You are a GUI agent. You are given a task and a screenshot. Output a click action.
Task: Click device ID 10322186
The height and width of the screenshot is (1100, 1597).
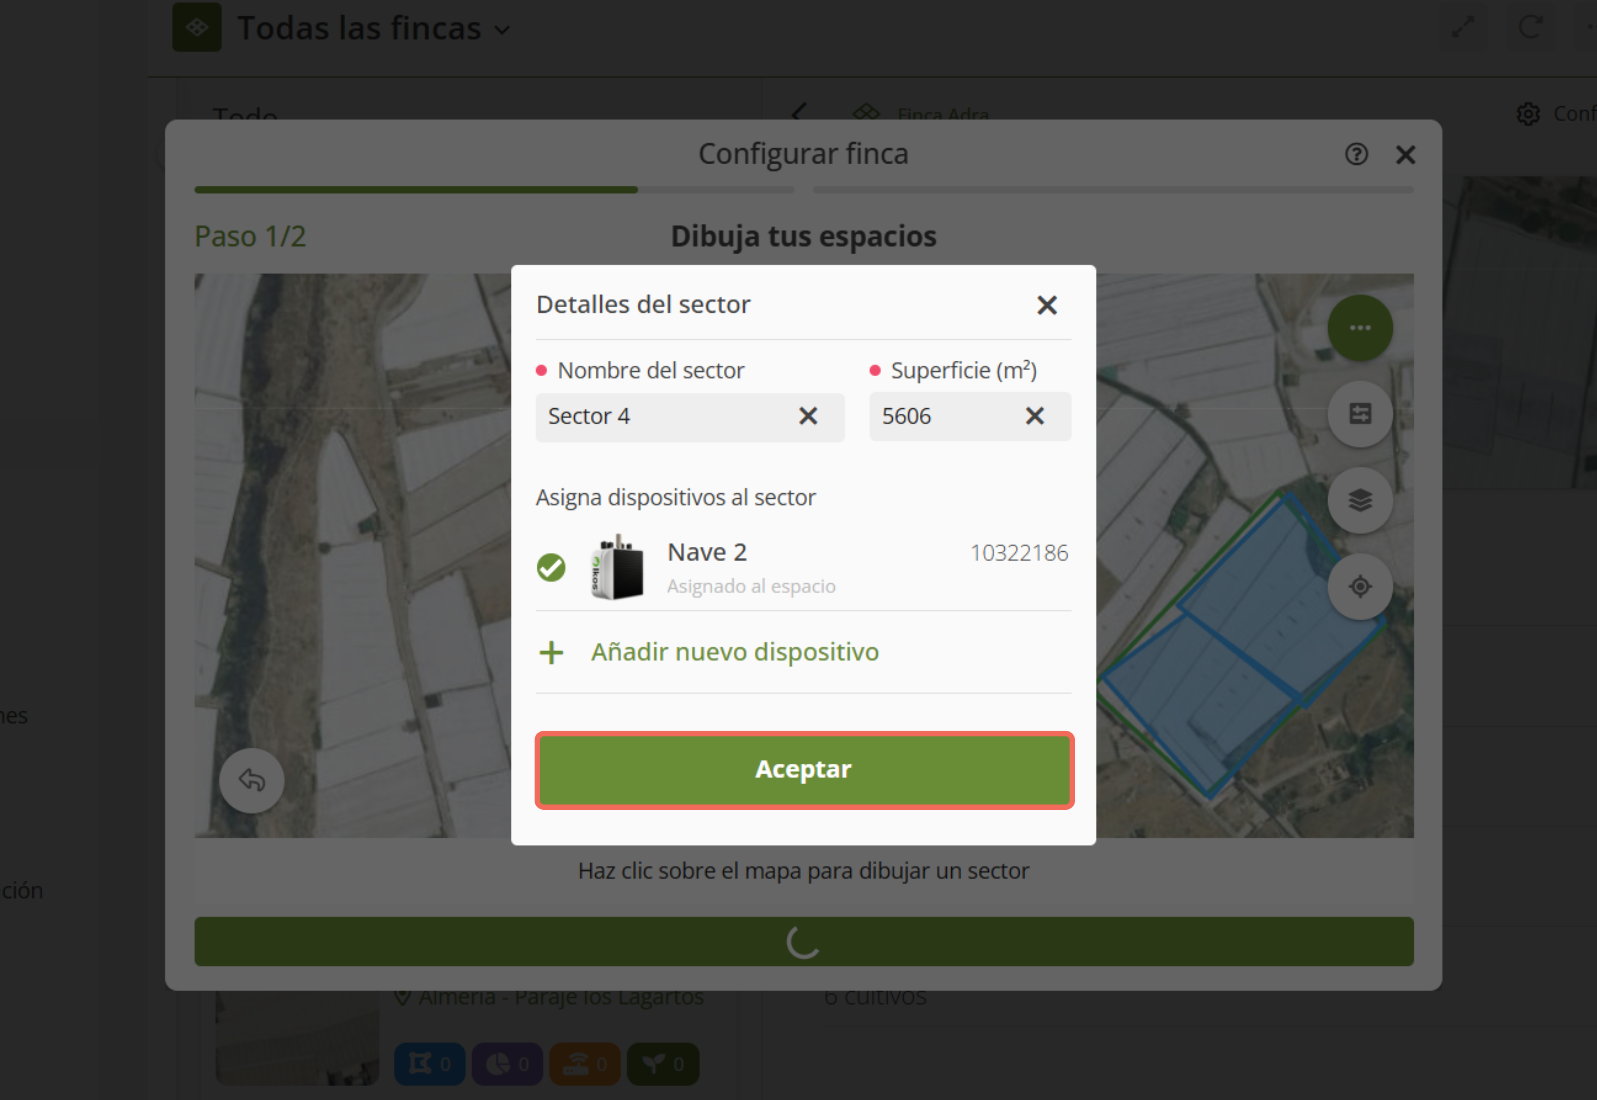click(x=1019, y=553)
